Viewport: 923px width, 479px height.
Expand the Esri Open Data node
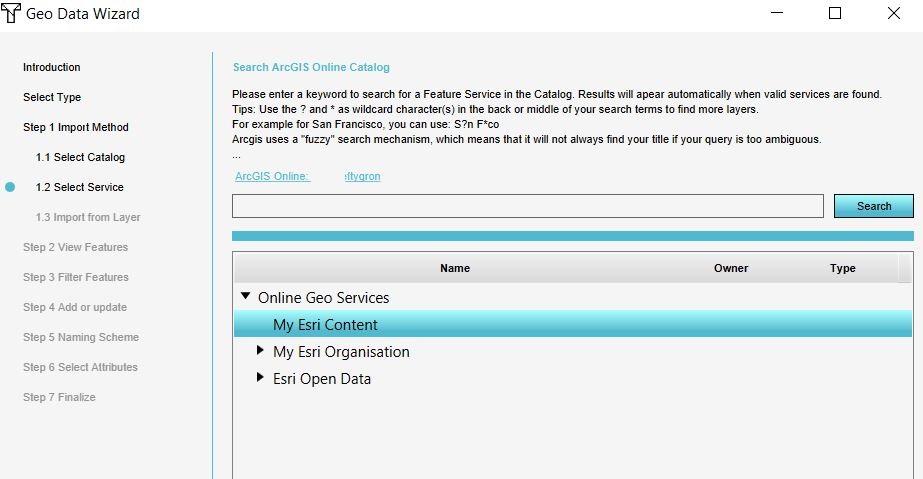261,378
